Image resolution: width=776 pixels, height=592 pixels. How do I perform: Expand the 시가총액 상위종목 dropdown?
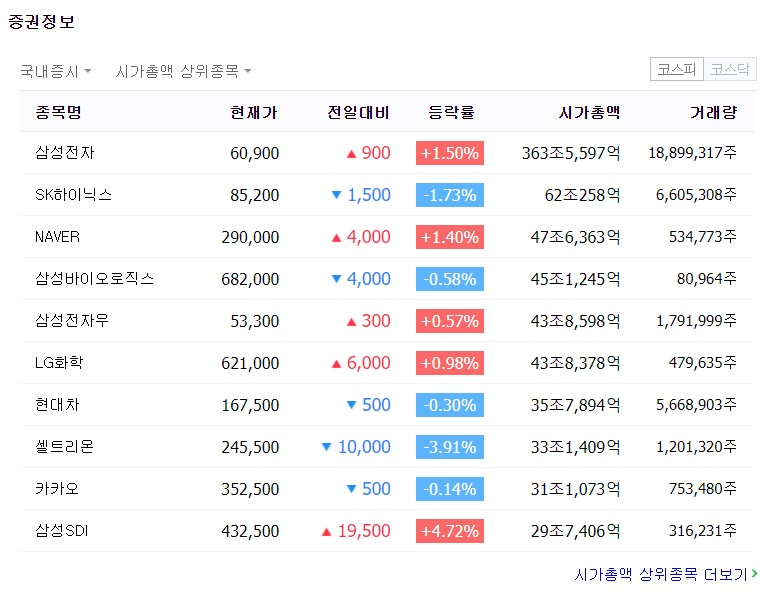point(183,71)
